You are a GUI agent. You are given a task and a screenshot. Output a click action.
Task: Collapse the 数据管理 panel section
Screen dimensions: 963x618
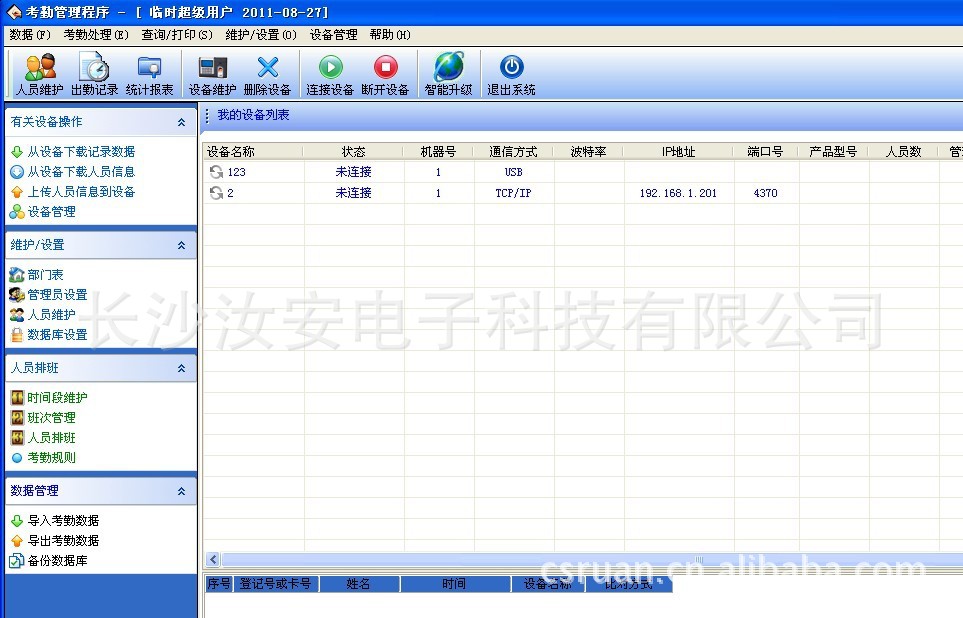(181, 491)
